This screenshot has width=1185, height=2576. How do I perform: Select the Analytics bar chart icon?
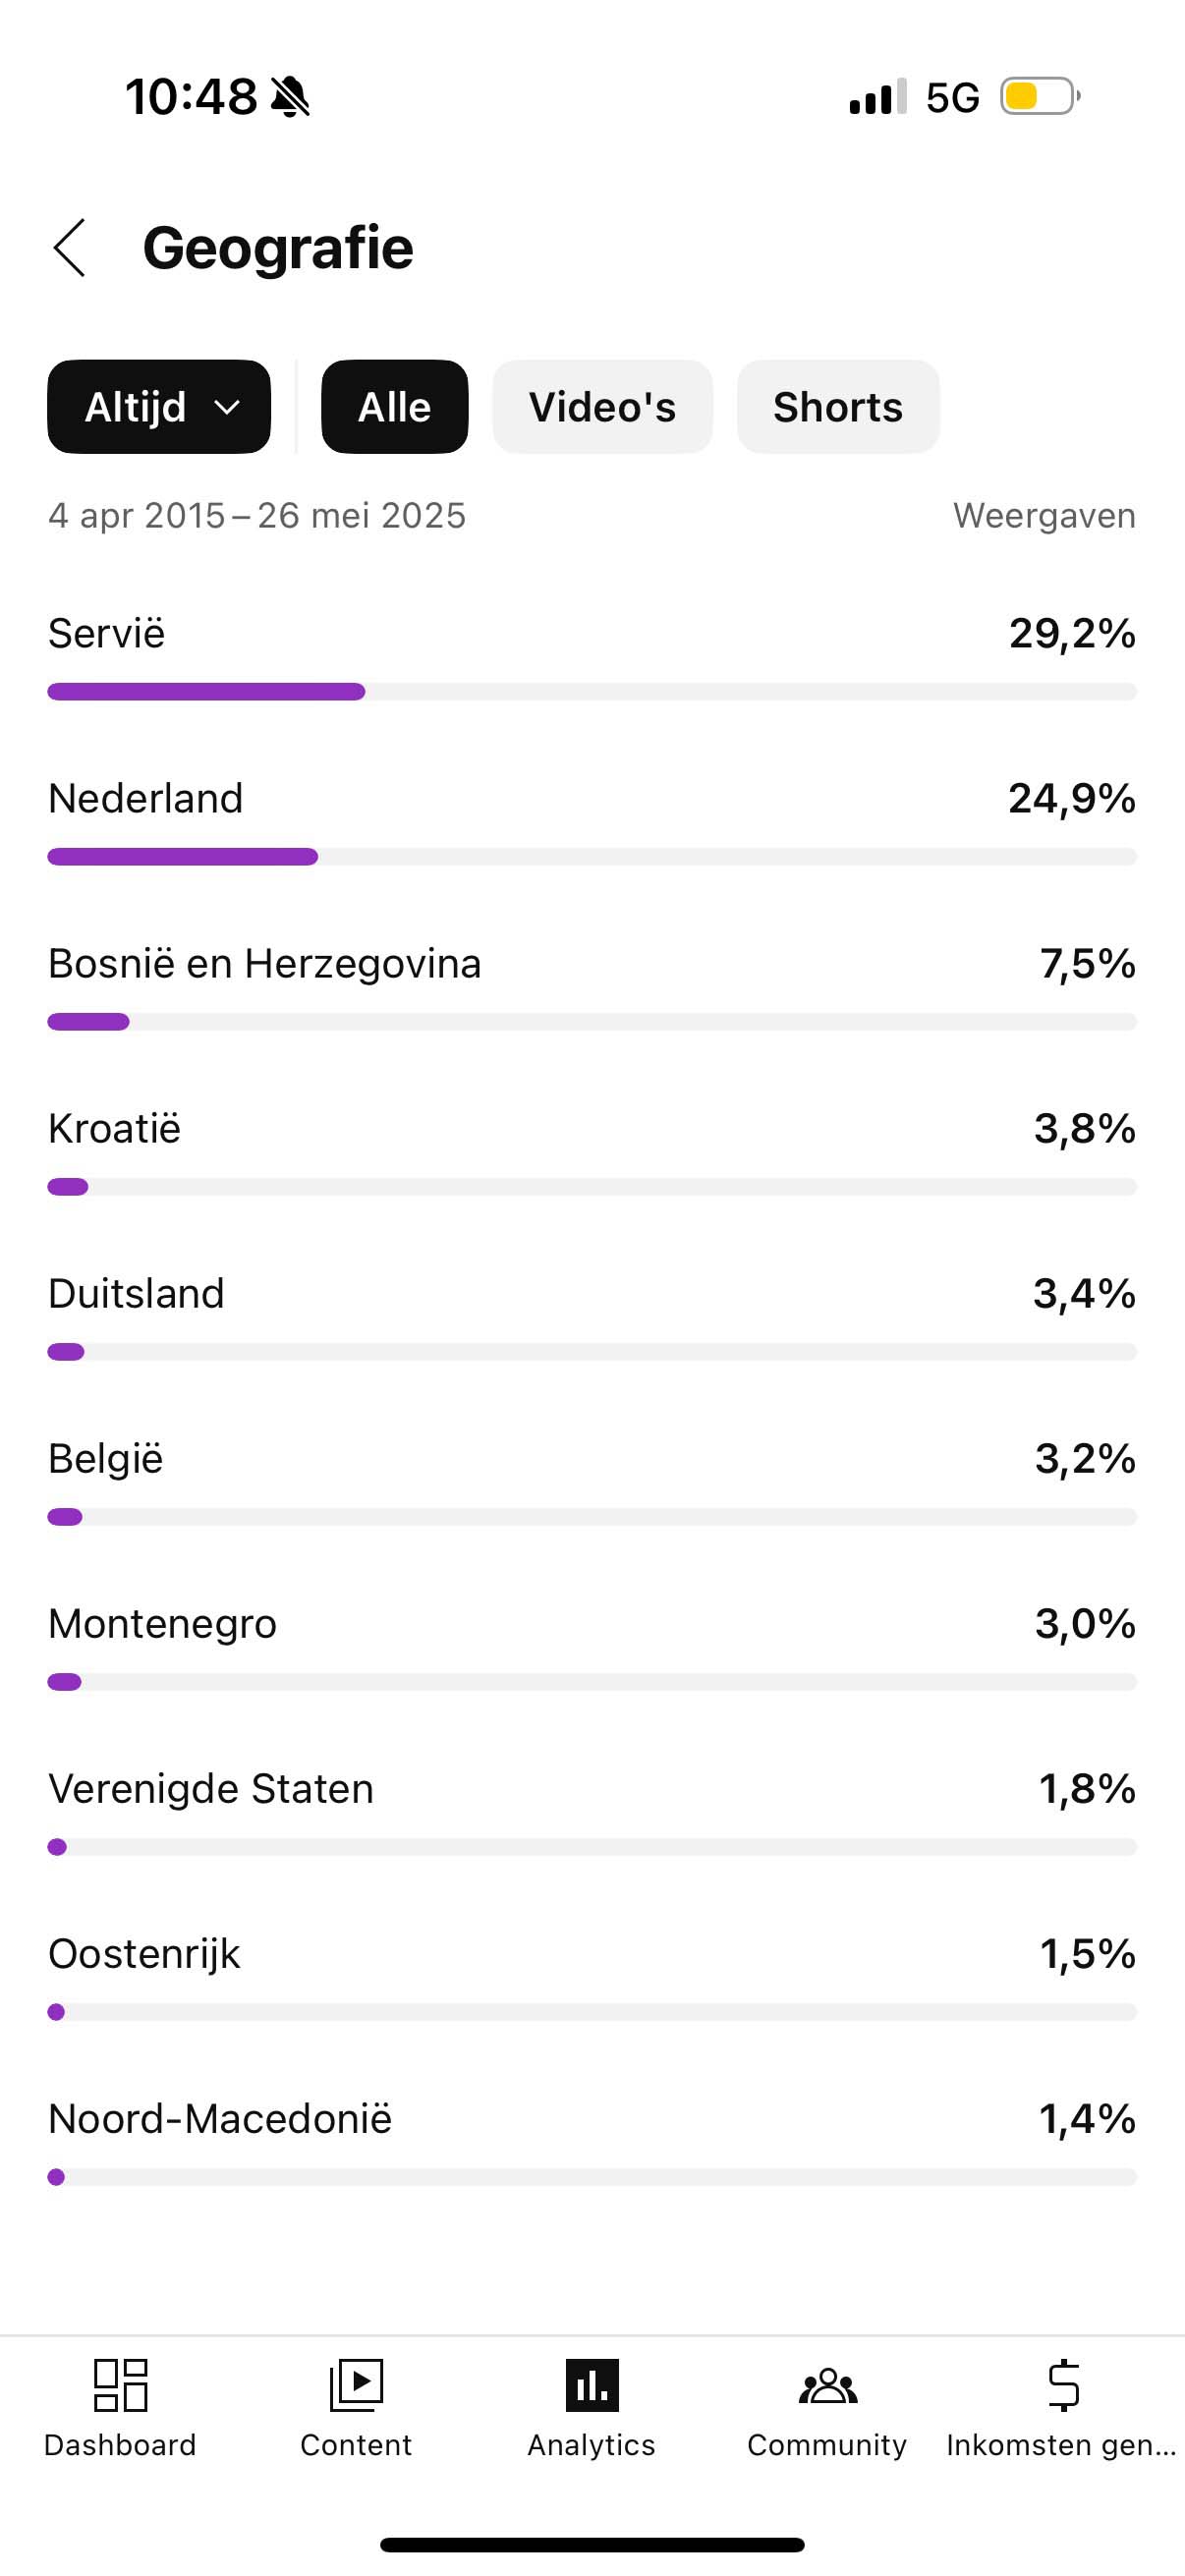tap(592, 2384)
